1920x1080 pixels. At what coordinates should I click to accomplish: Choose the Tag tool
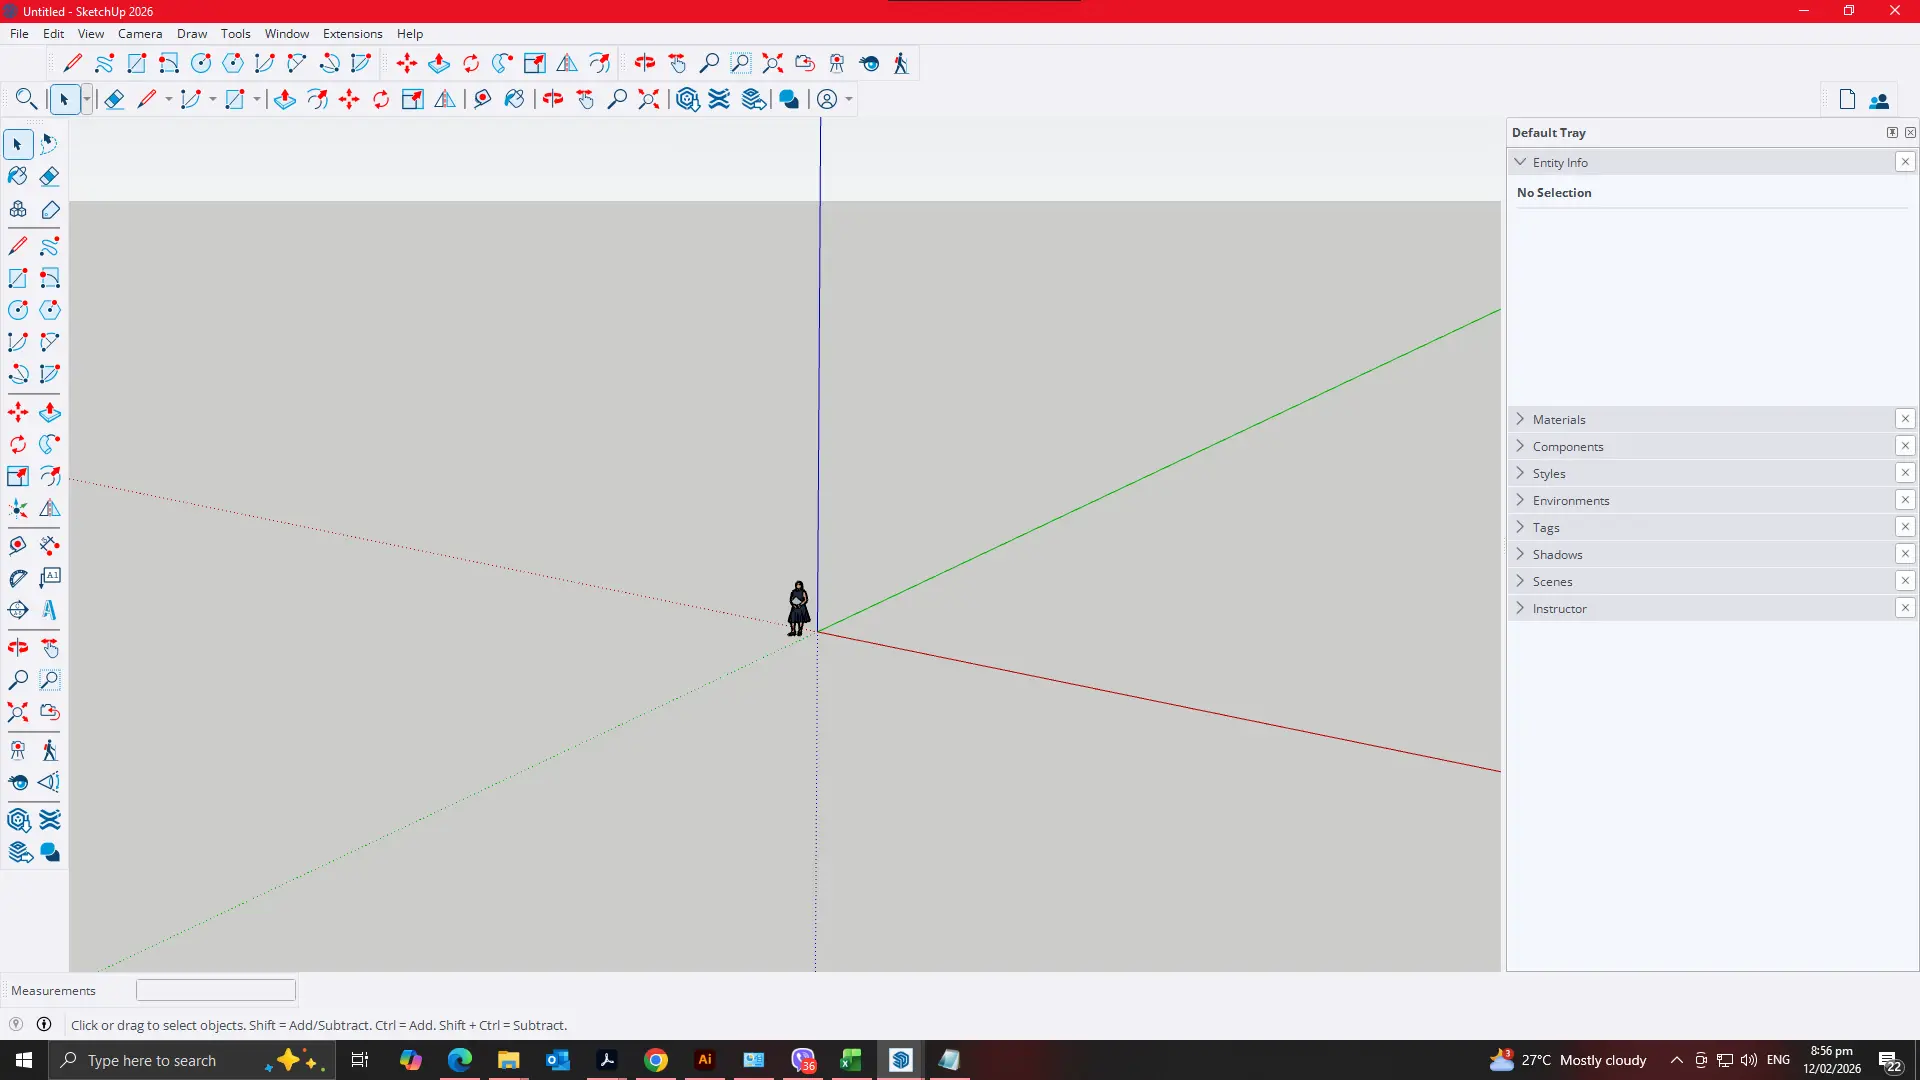50,210
